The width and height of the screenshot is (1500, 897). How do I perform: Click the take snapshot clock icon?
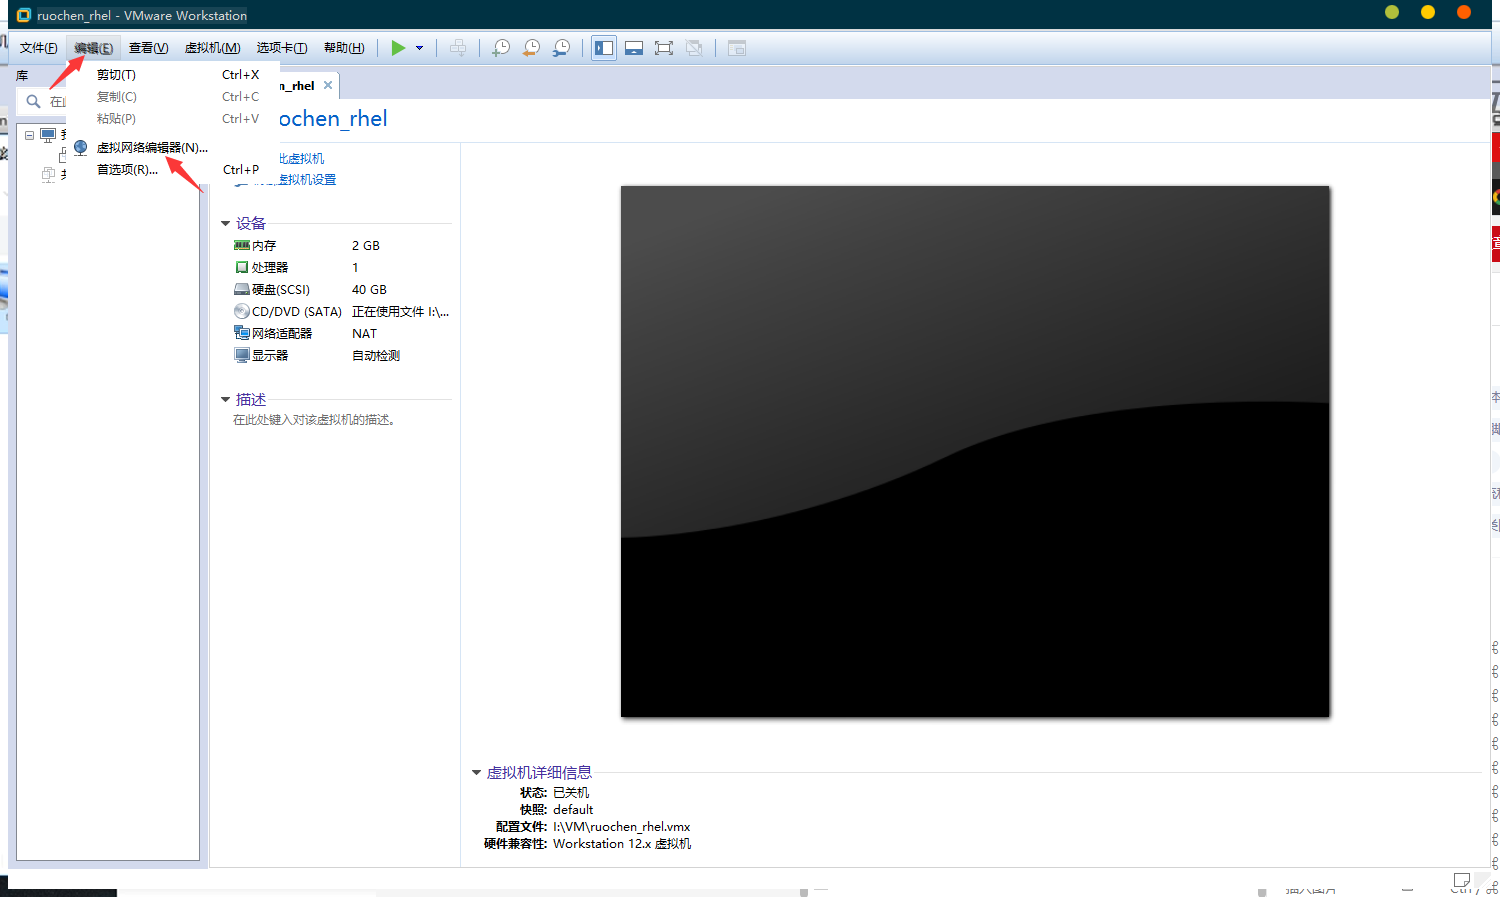pyautogui.click(x=501, y=48)
